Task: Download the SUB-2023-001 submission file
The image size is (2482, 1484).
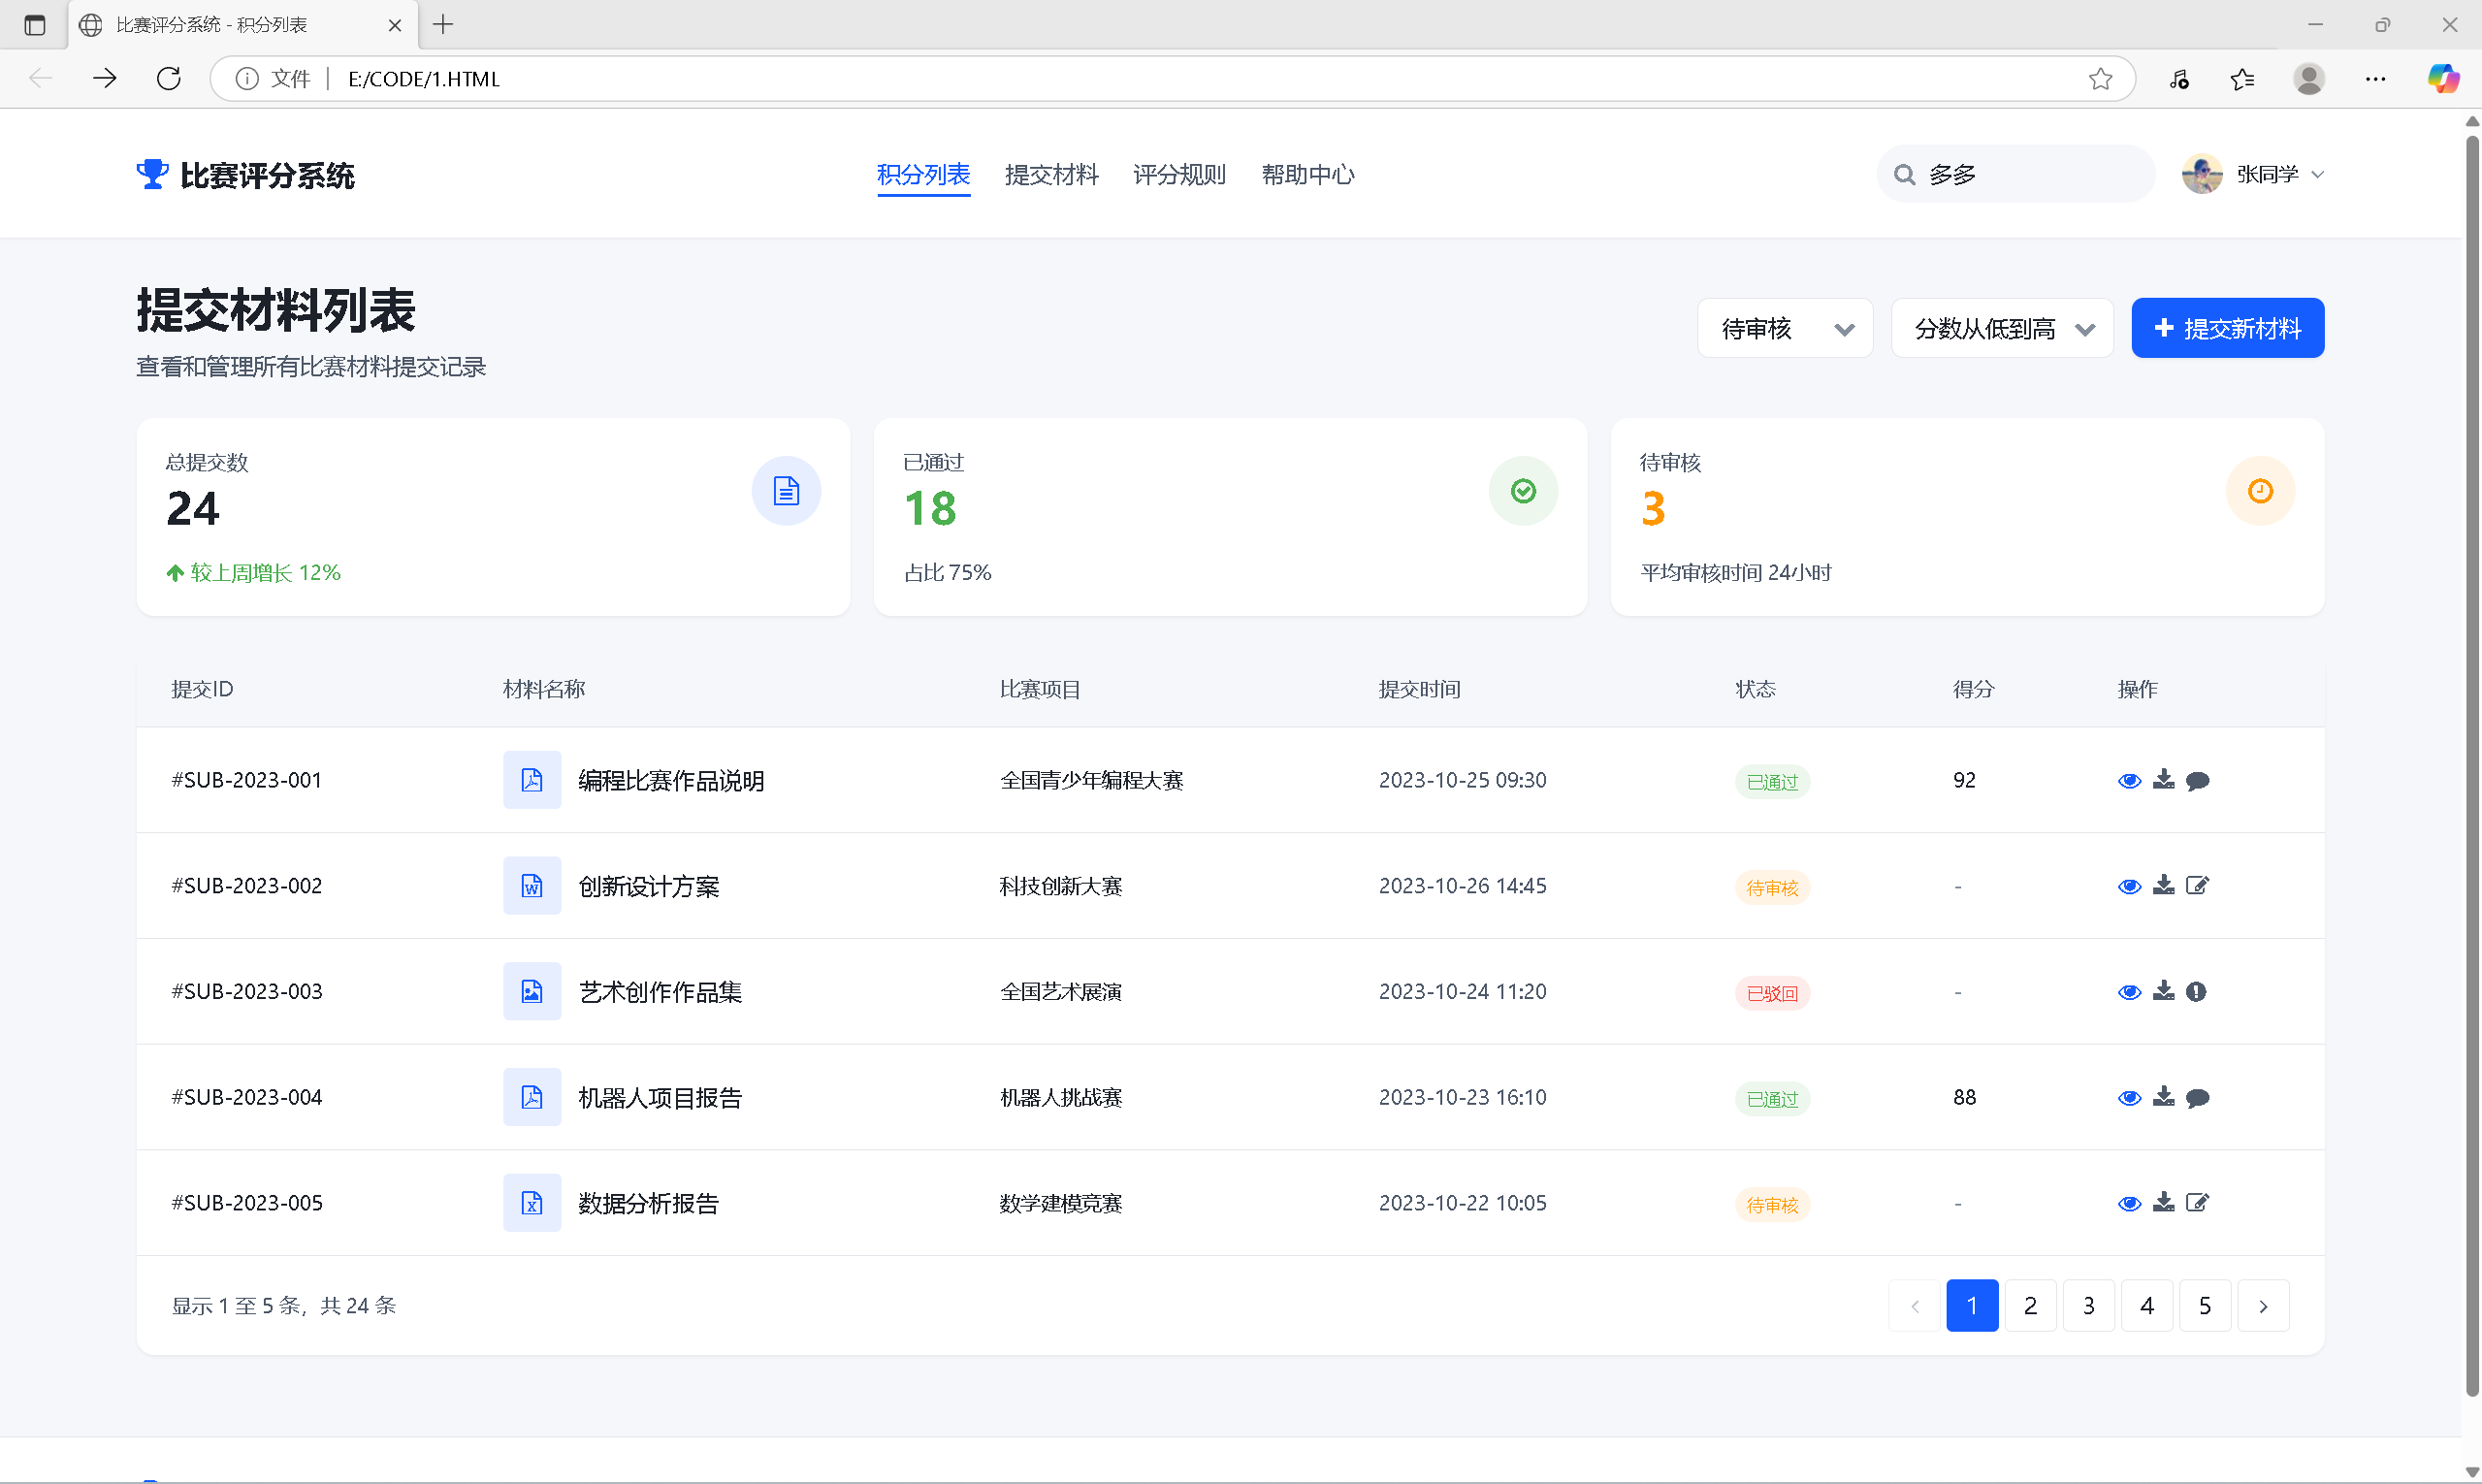Action: (x=2163, y=780)
